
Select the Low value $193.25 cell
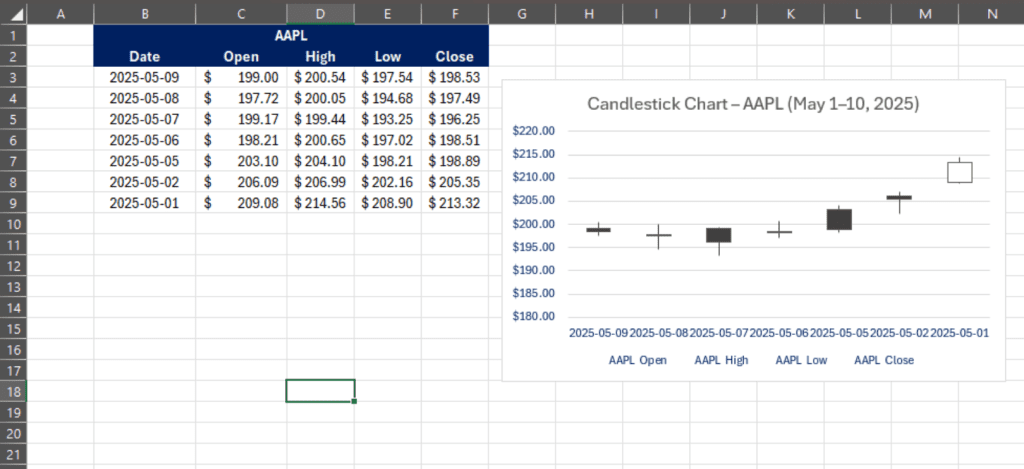click(x=387, y=119)
